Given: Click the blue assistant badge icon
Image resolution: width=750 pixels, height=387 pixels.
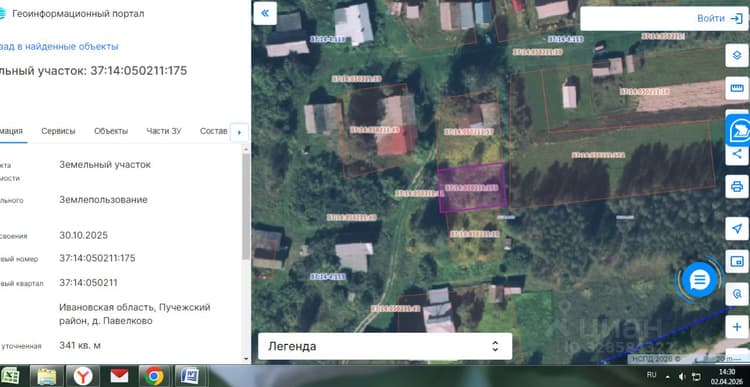Looking at the screenshot, I should point(738,130).
